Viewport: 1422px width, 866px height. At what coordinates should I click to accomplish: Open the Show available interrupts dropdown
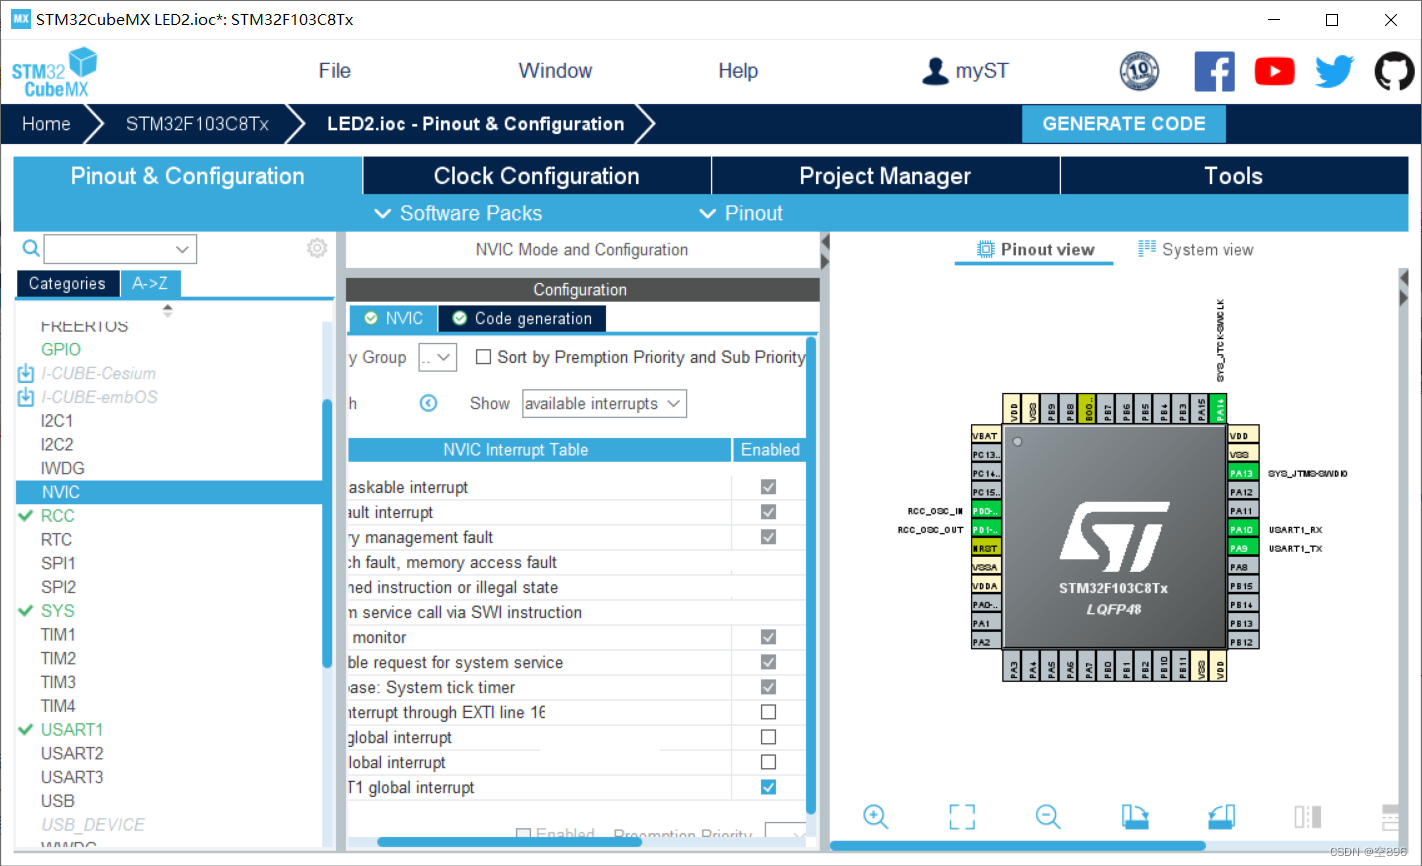[x=604, y=403]
